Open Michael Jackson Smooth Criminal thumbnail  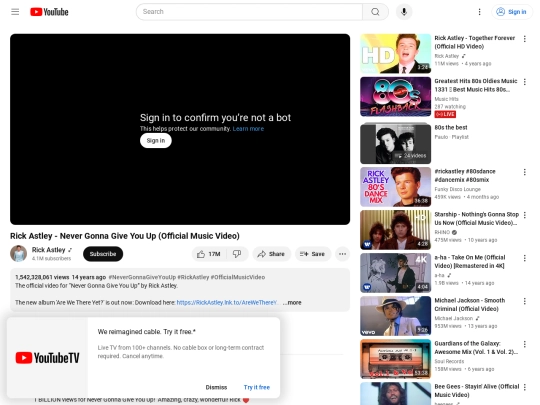click(395, 316)
